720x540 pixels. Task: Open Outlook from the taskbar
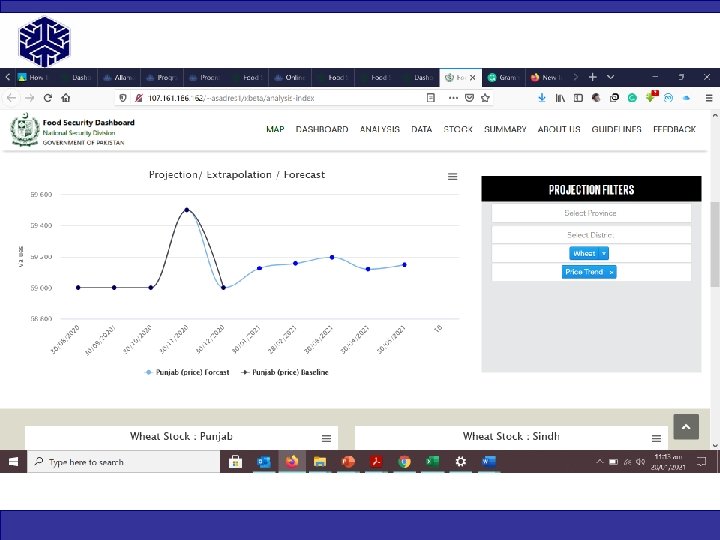coord(264,461)
